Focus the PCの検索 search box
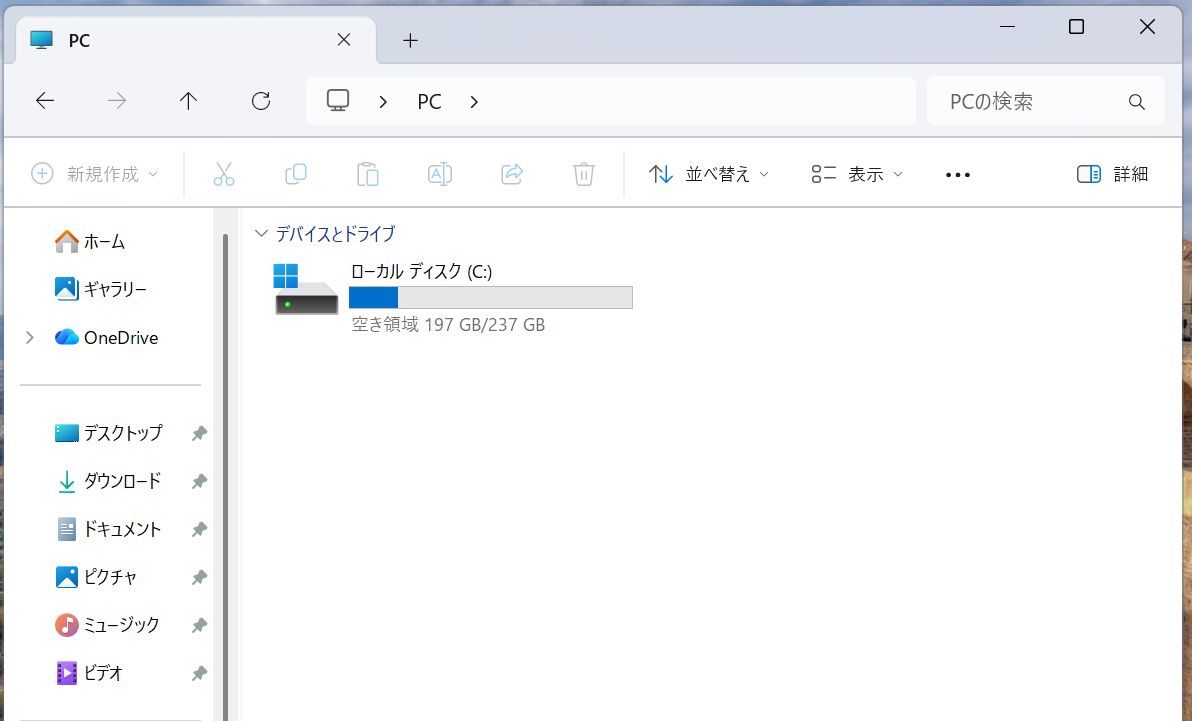Viewport: 1192px width, 721px height. pyautogui.click(x=1046, y=100)
